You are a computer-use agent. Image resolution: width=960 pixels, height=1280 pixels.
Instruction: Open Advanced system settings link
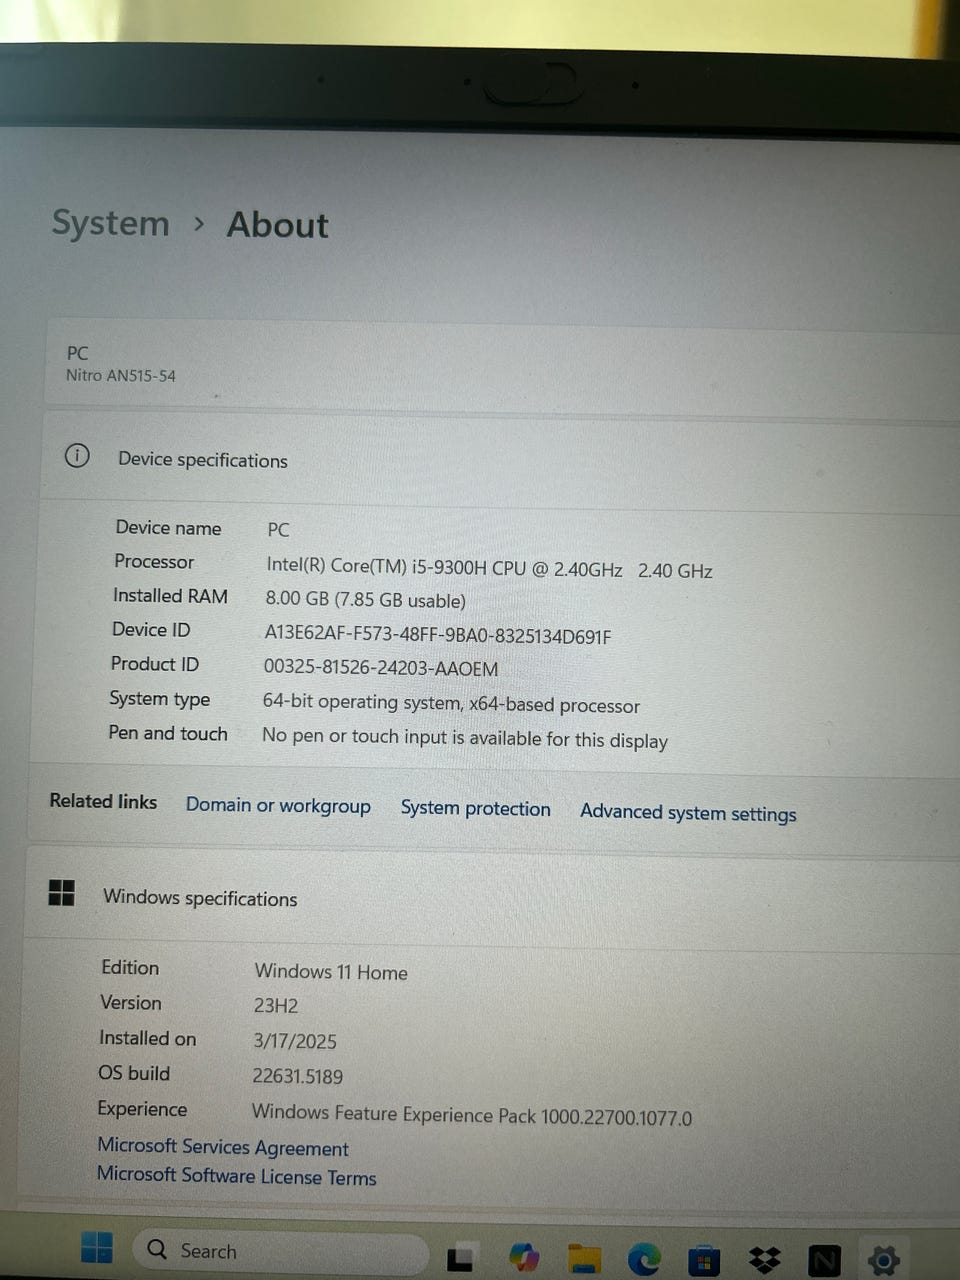[x=688, y=813]
